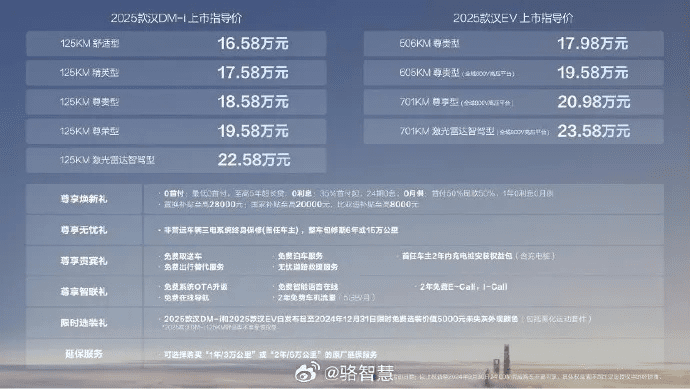Viewport: 690px width, 389px height.
Task: Click the 16.58万元 price
Action: [x=253, y=44]
